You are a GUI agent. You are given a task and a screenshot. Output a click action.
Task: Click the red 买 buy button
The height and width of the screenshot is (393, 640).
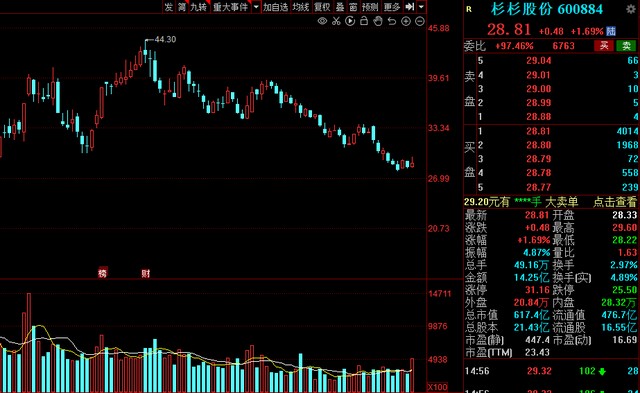pos(604,46)
